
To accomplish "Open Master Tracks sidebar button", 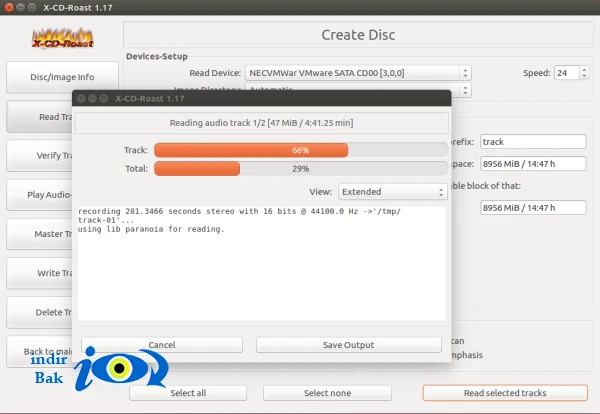I will click(x=39, y=233).
